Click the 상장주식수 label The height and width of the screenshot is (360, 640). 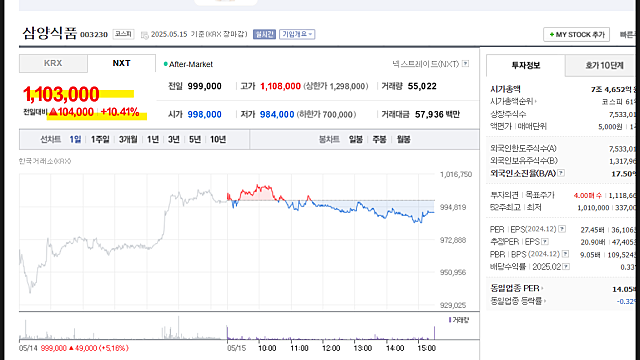point(508,114)
